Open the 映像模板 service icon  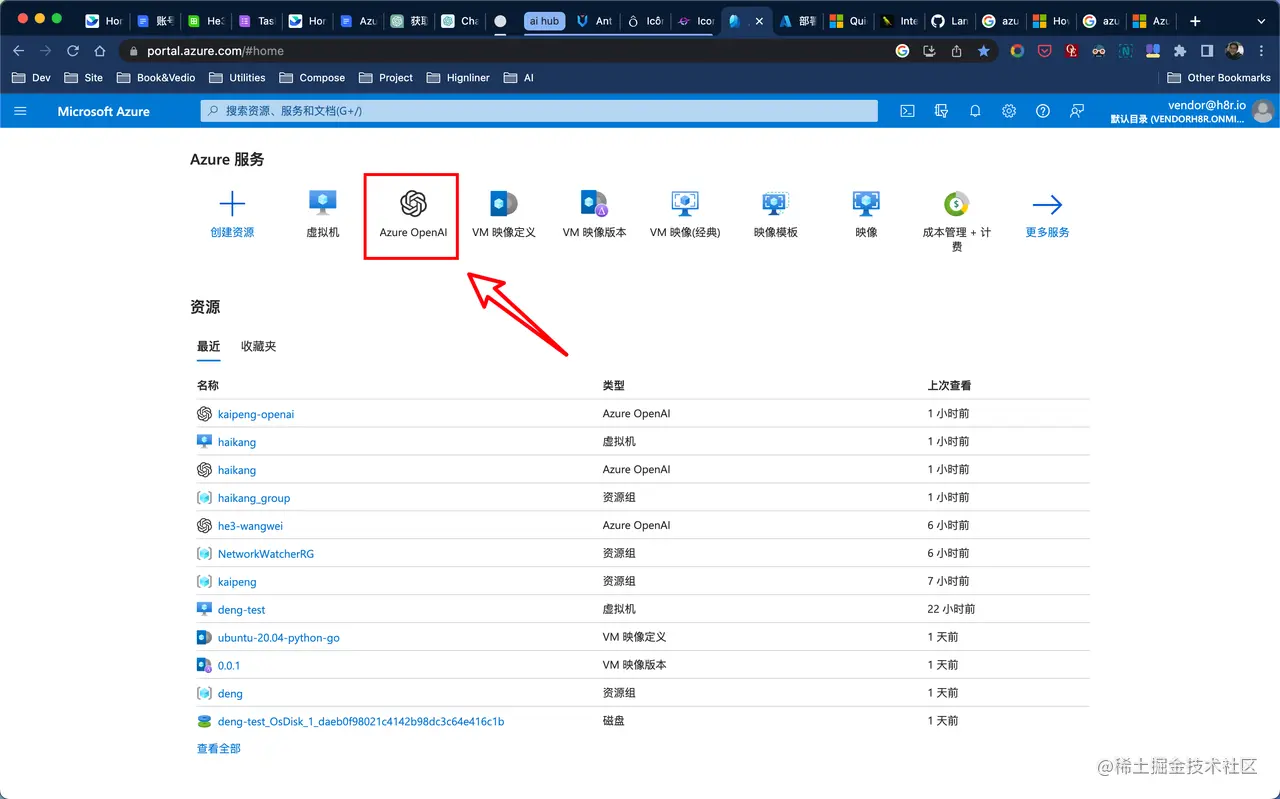[x=775, y=203]
